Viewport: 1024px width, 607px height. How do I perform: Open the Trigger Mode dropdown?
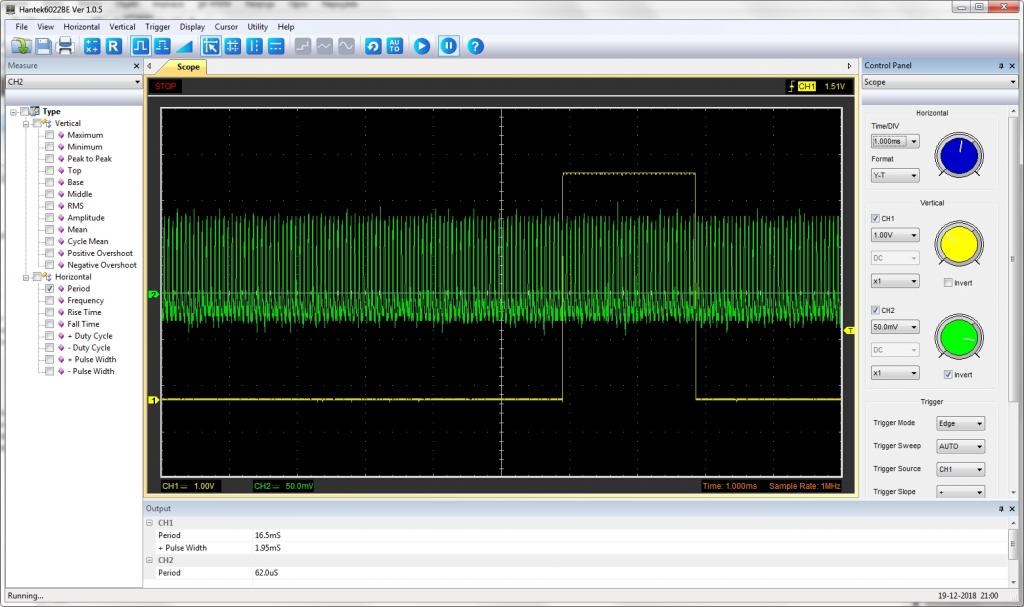(960, 423)
